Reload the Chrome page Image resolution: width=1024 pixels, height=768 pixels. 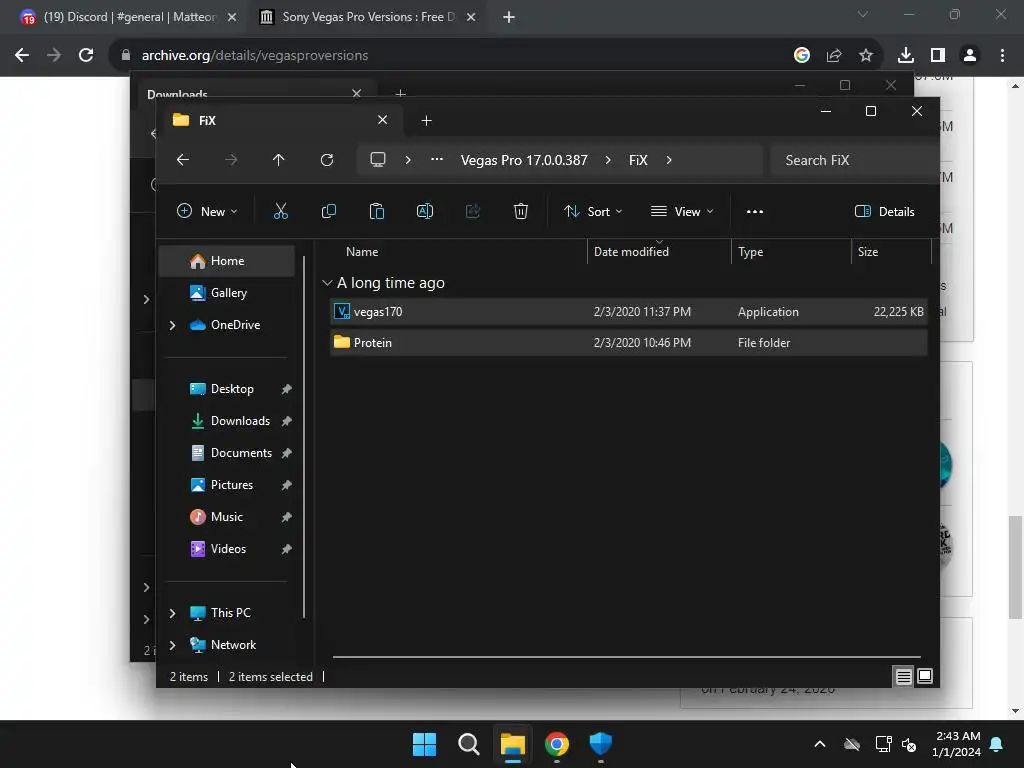click(86, 56)
